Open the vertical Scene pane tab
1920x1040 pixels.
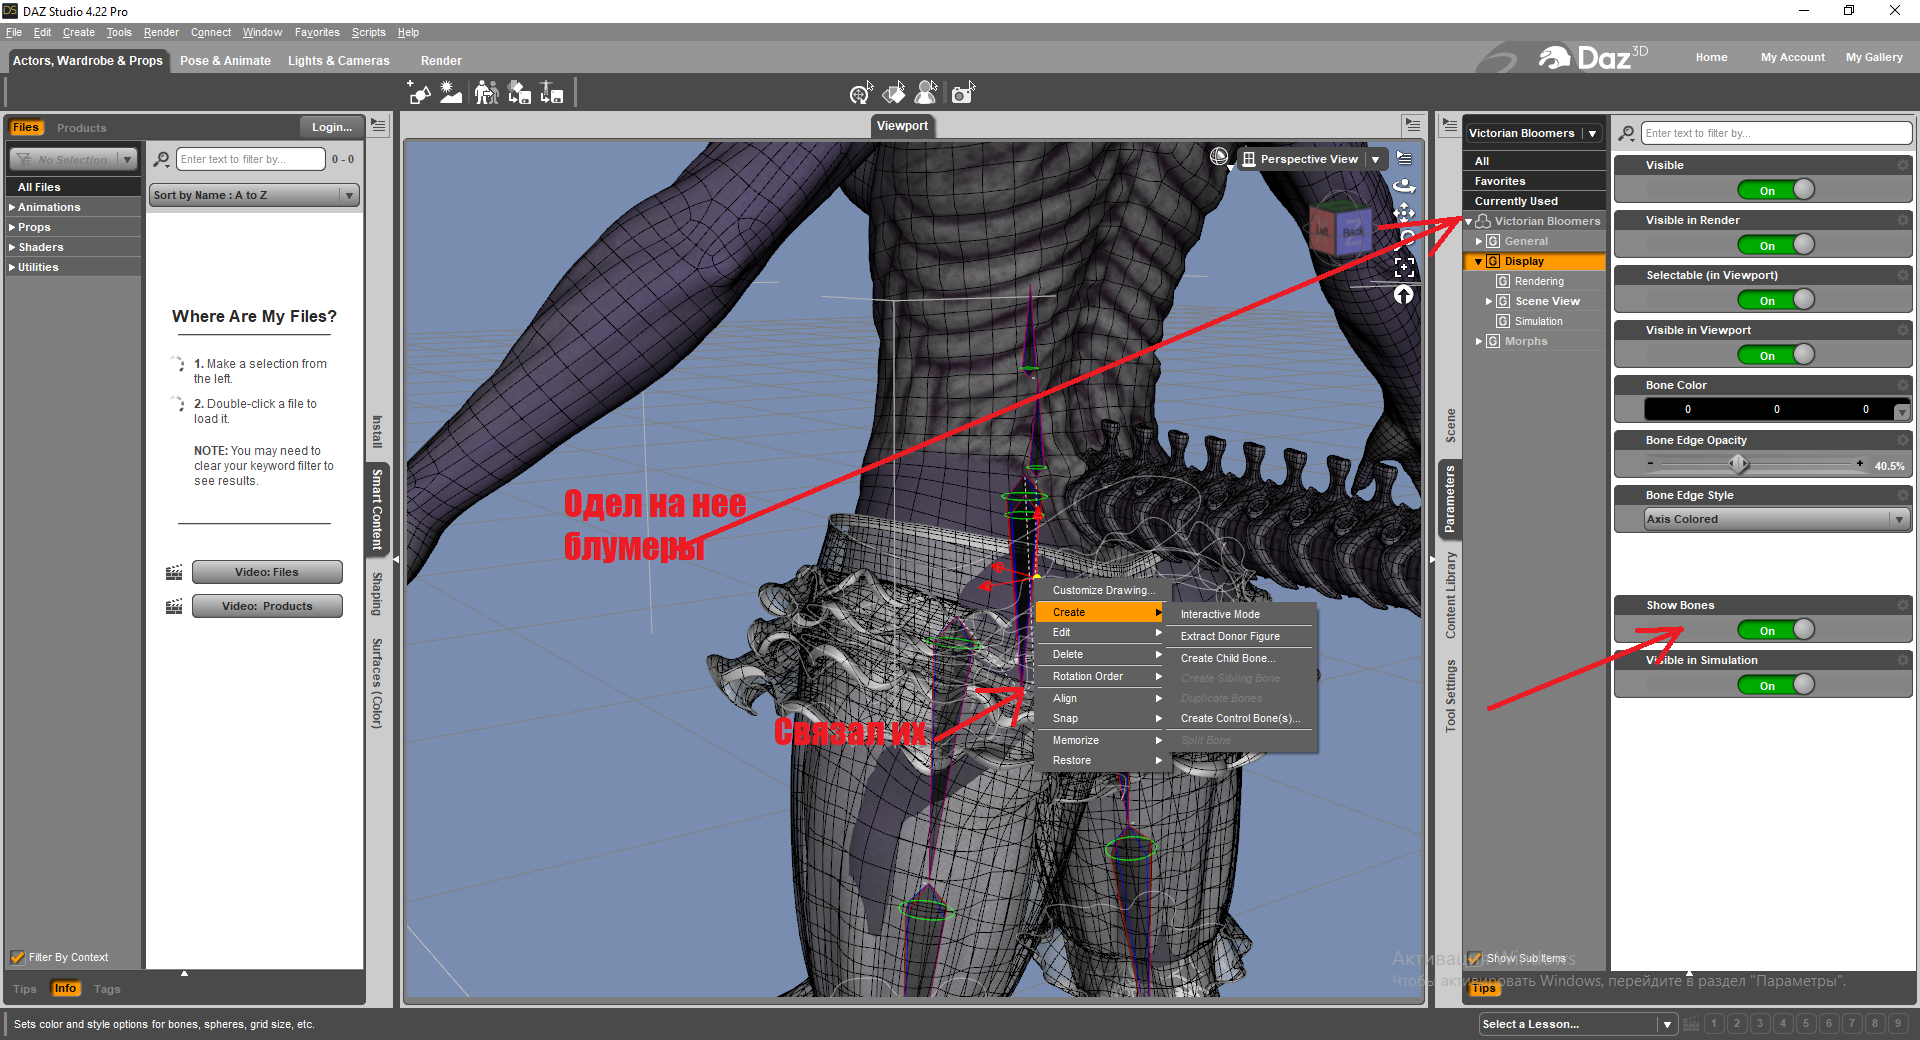[1450, 425]
